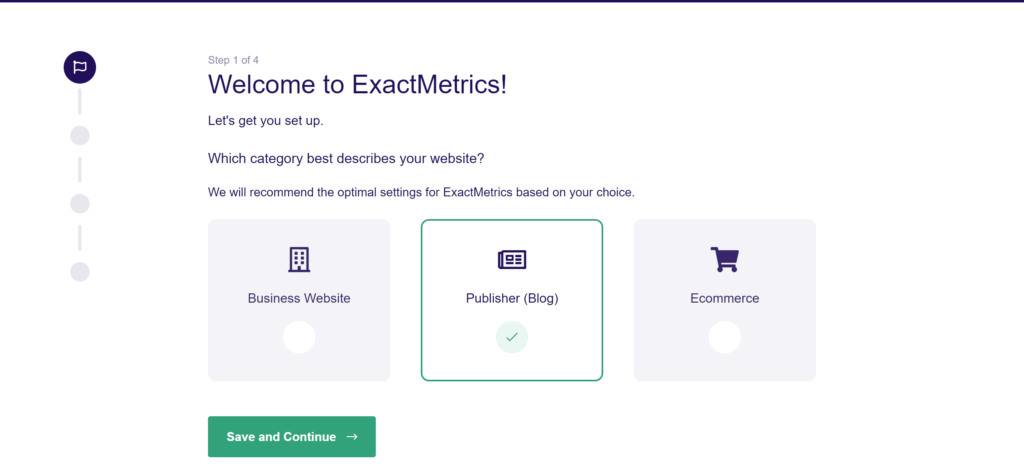Click the Save and Continue button
The width and height of the screenshot is (1024, 469).
tap(292, 436)
